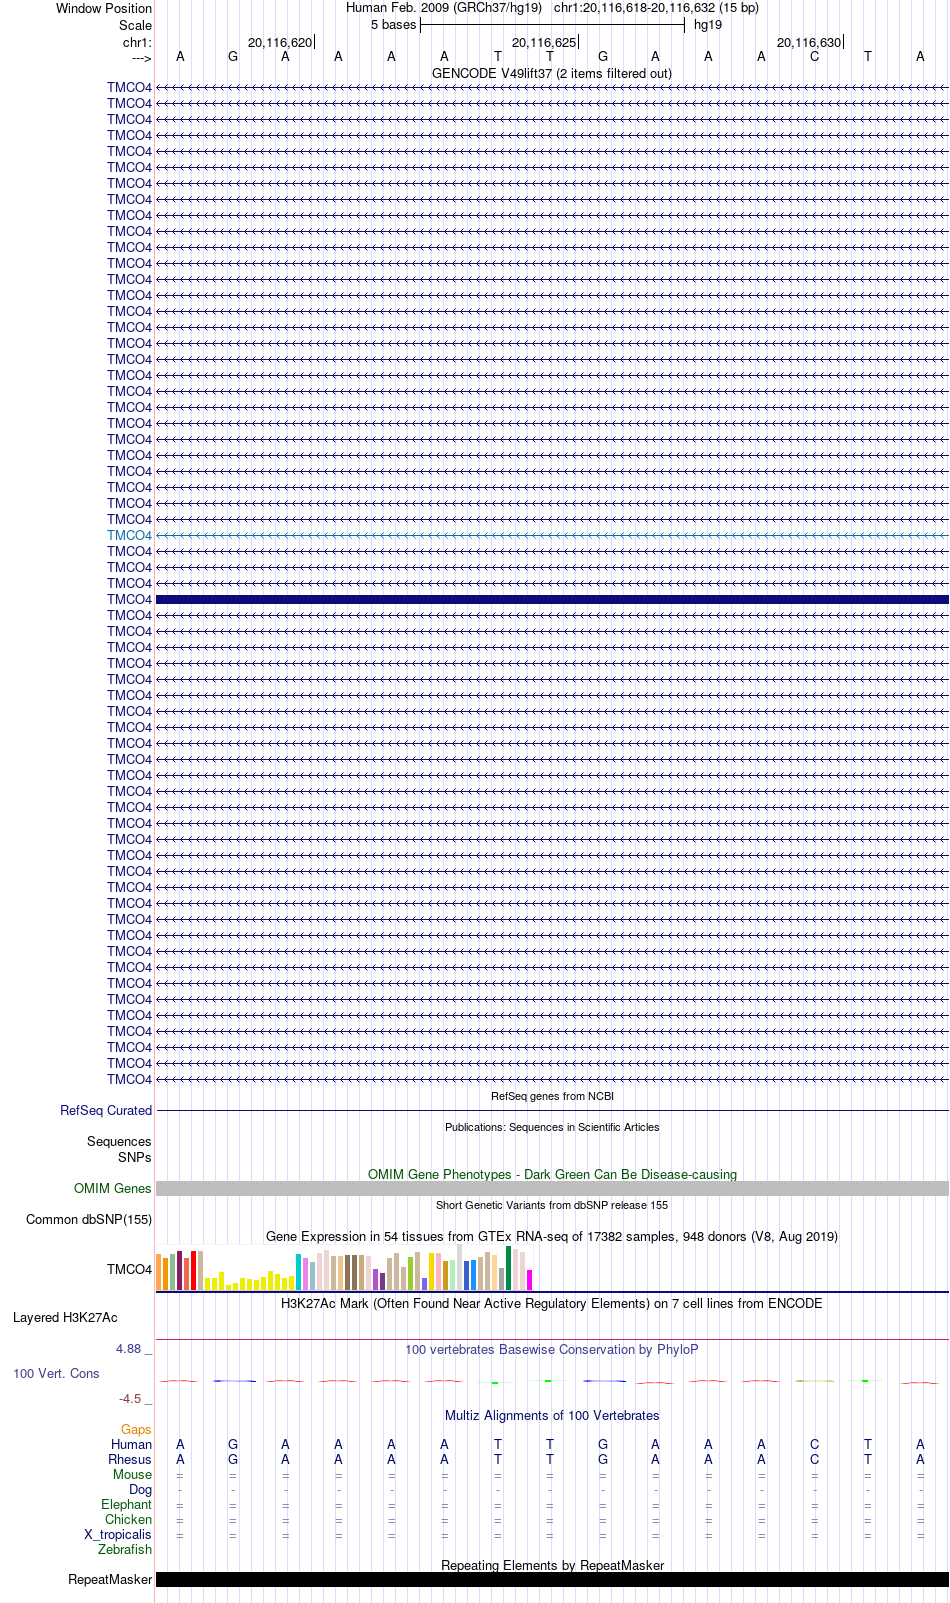Click the 'Elephant' alignment row label
950x1603 pixels.
pos(126,1505)
